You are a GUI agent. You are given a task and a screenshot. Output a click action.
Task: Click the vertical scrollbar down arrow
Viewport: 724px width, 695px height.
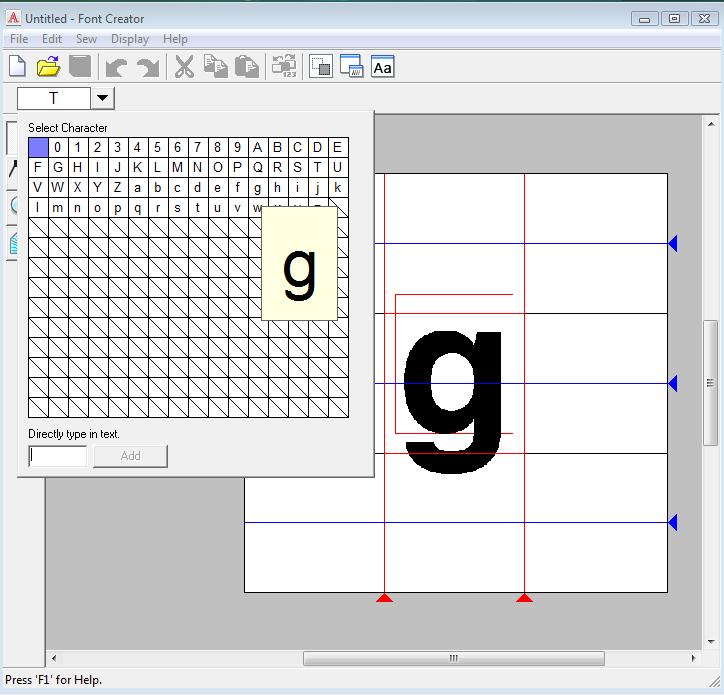point(711,641)
